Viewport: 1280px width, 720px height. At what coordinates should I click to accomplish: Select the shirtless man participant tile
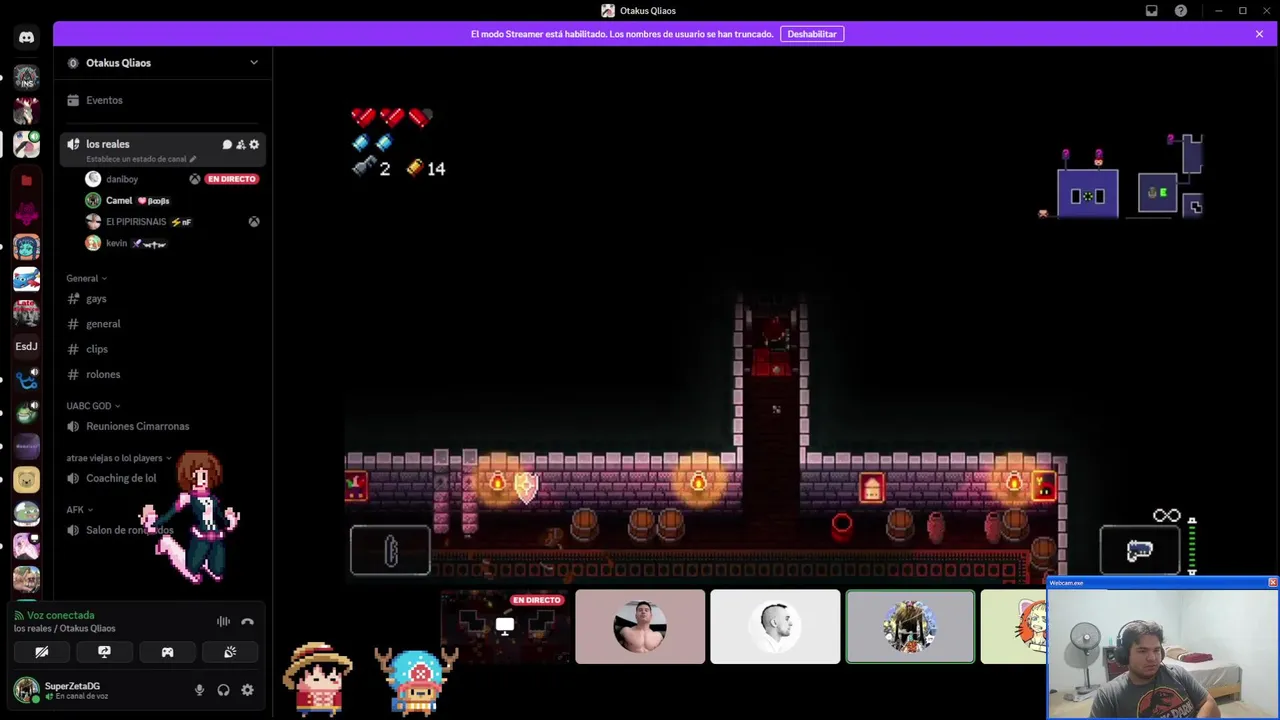pyautogui.click(x=640, y=627)
